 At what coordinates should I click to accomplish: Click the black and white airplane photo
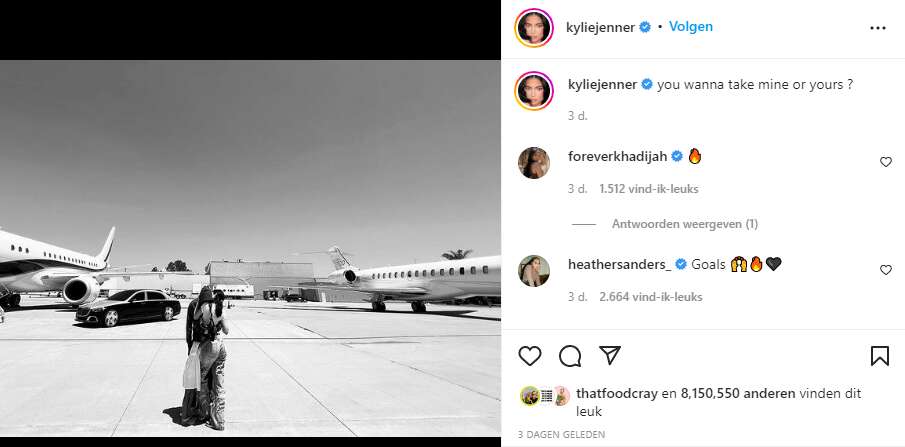click(250, 250)
